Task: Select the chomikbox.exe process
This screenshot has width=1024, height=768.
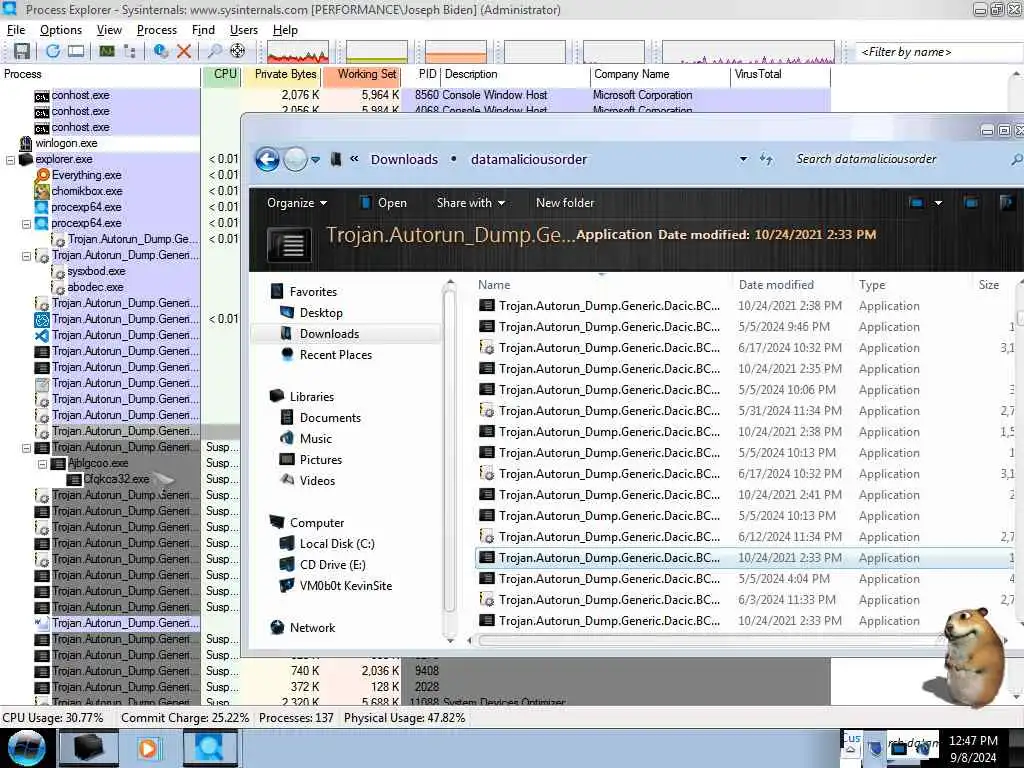Action: click(x=87, y=191)
